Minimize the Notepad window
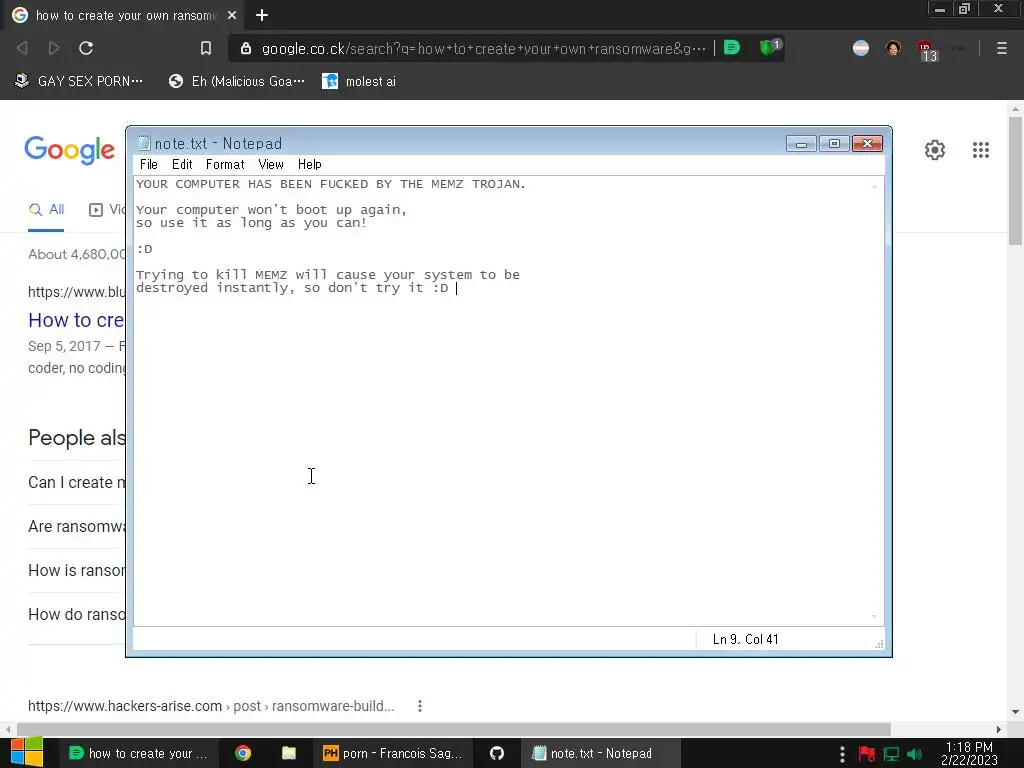 (x=801, y=144)
